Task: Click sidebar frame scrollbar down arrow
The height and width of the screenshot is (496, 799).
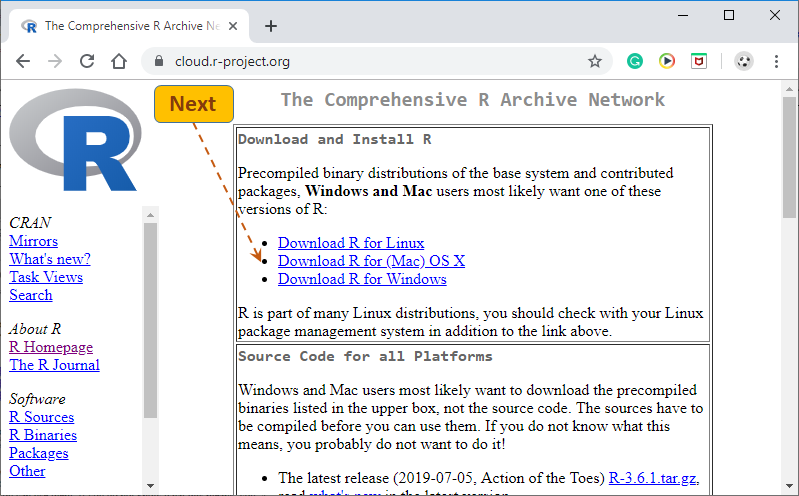Action: [x=150, y=486]
